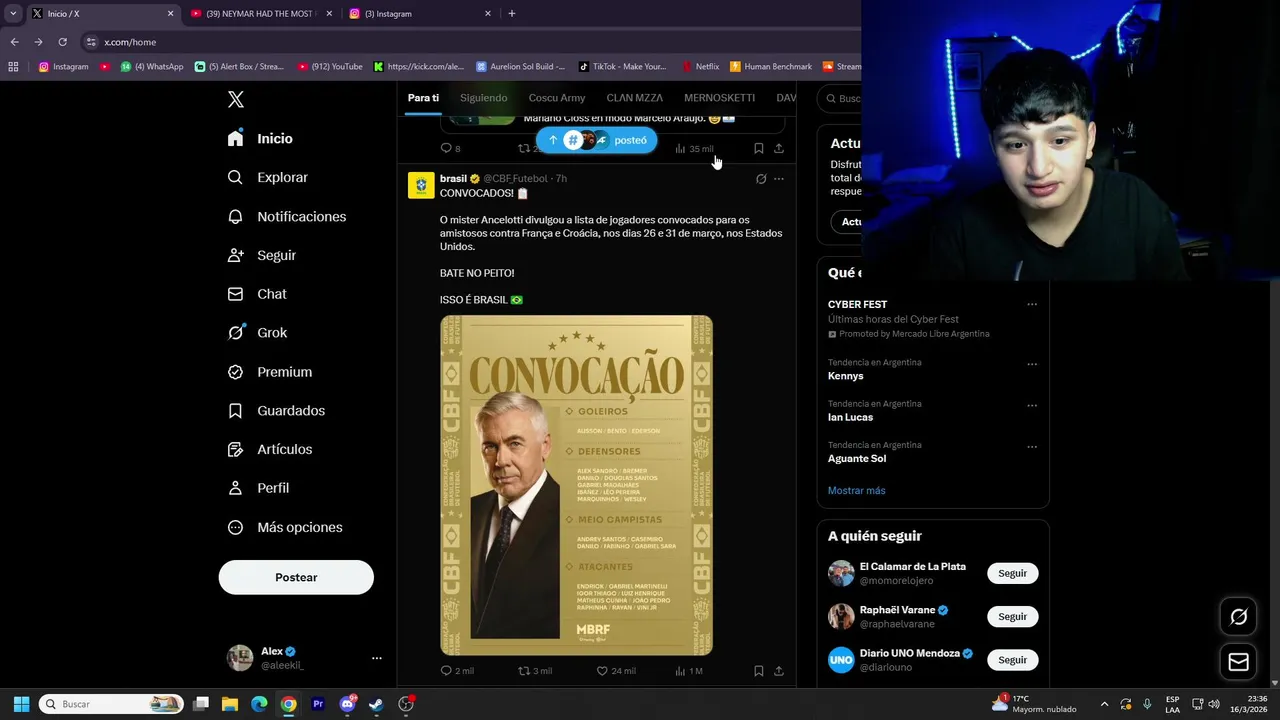Open Más opciones in sidebar

285,527
